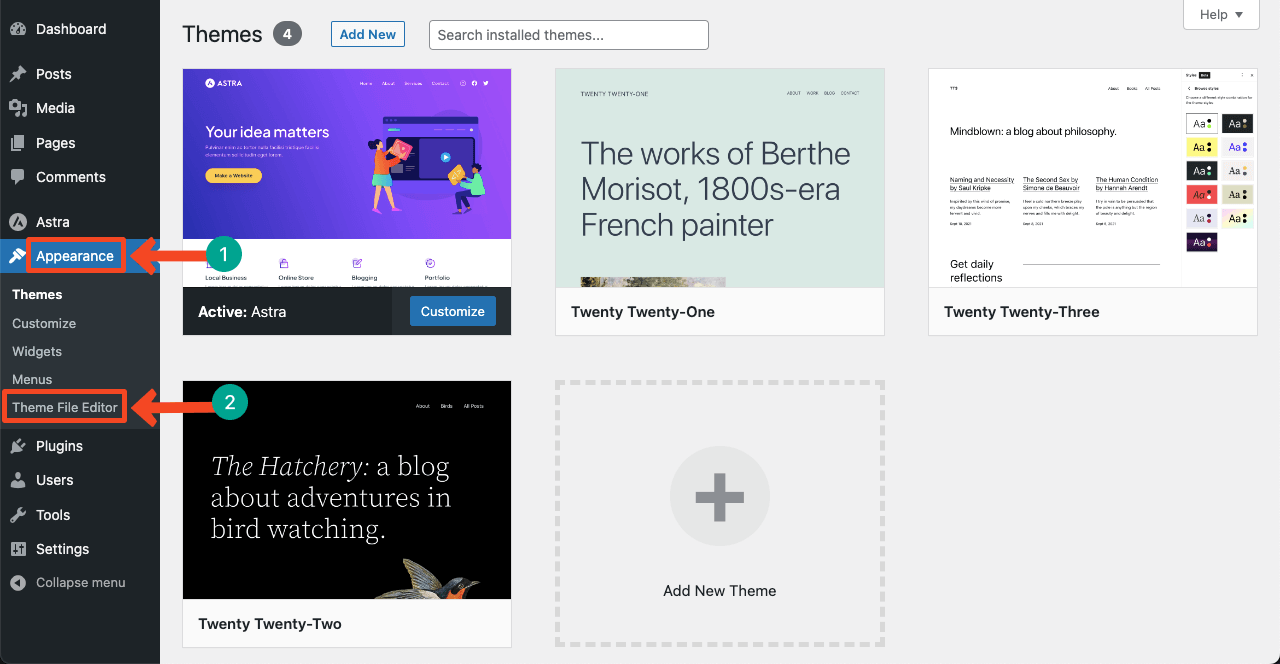Click the plus icon for new theme
The height and width of the screenshot is (664, 1280).
(x=720, y=496)
